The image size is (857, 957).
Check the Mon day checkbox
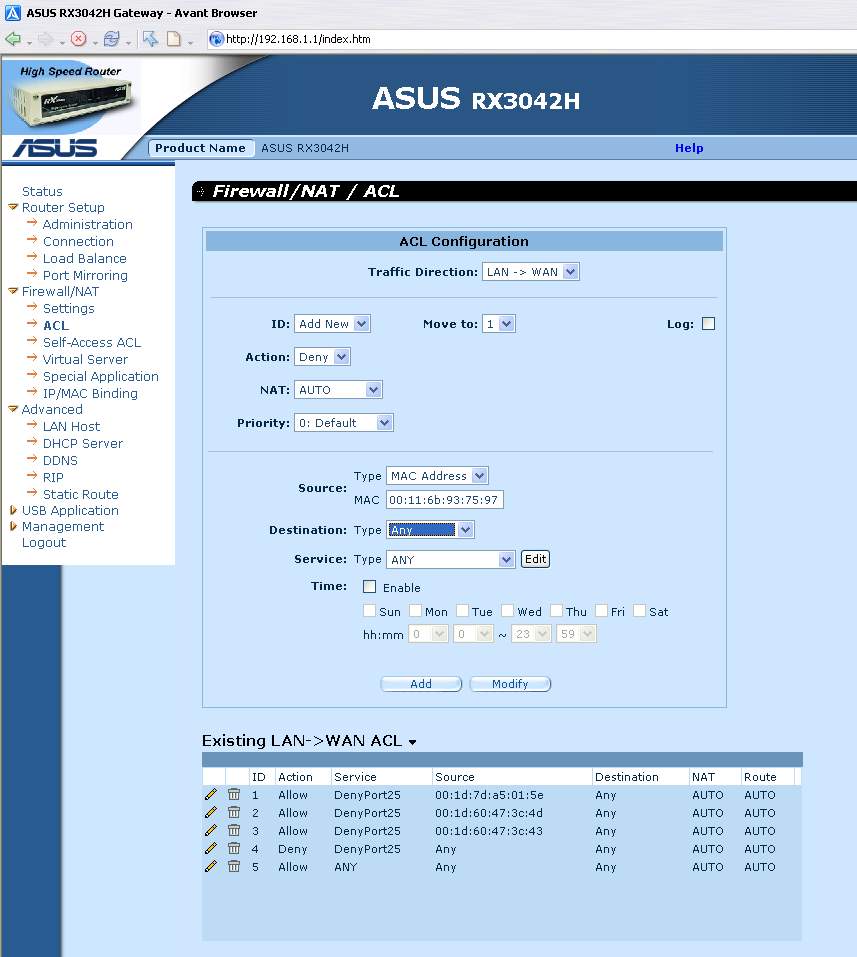pyautogui.click(x=415, y=611)
